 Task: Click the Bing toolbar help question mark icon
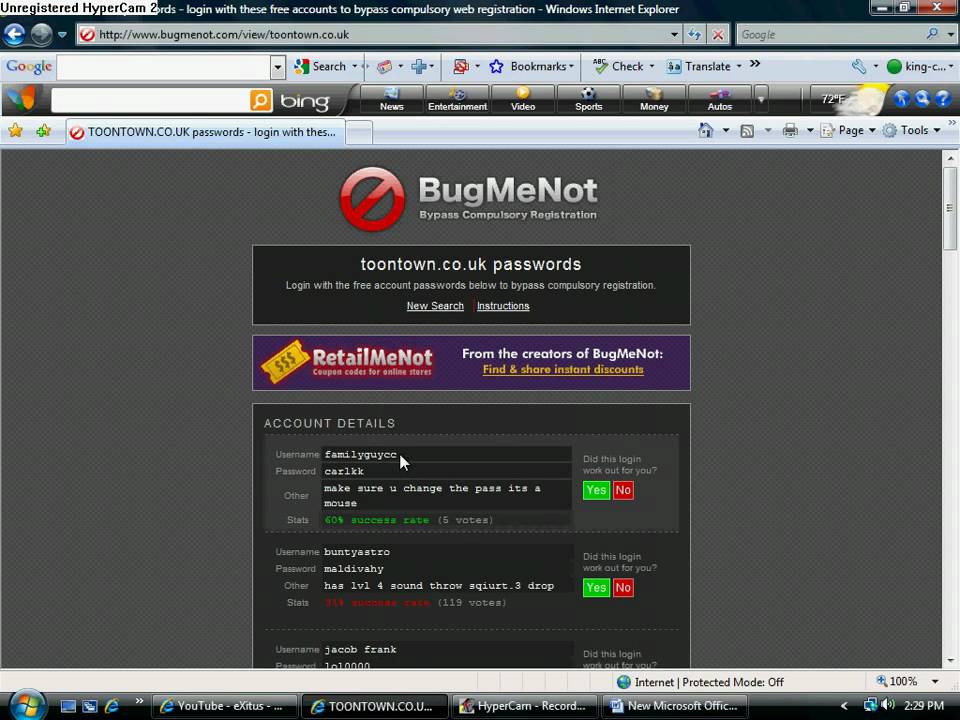pyautogui.click(x=943, y=99)
